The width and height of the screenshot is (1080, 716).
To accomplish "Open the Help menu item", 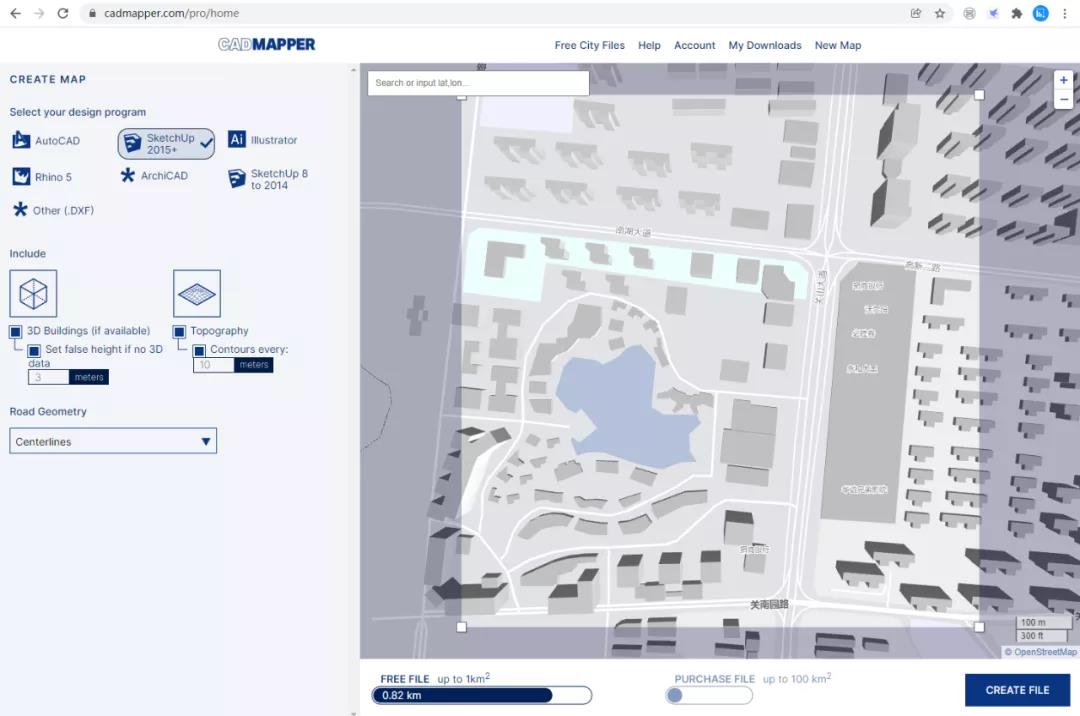I will (649, 45).
